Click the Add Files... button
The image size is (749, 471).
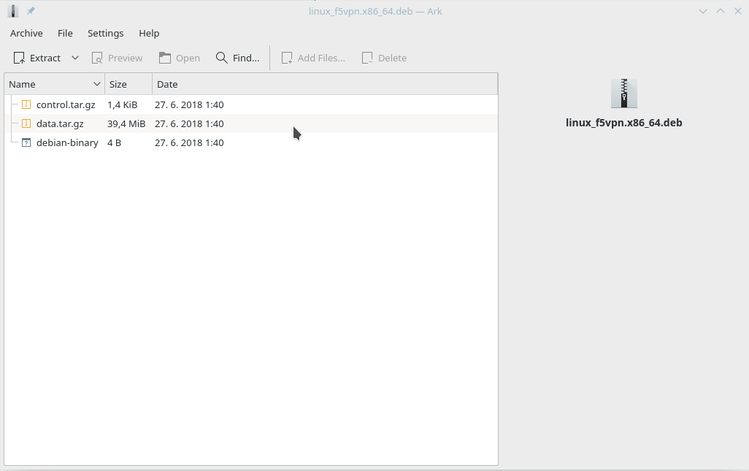[313, 58]
